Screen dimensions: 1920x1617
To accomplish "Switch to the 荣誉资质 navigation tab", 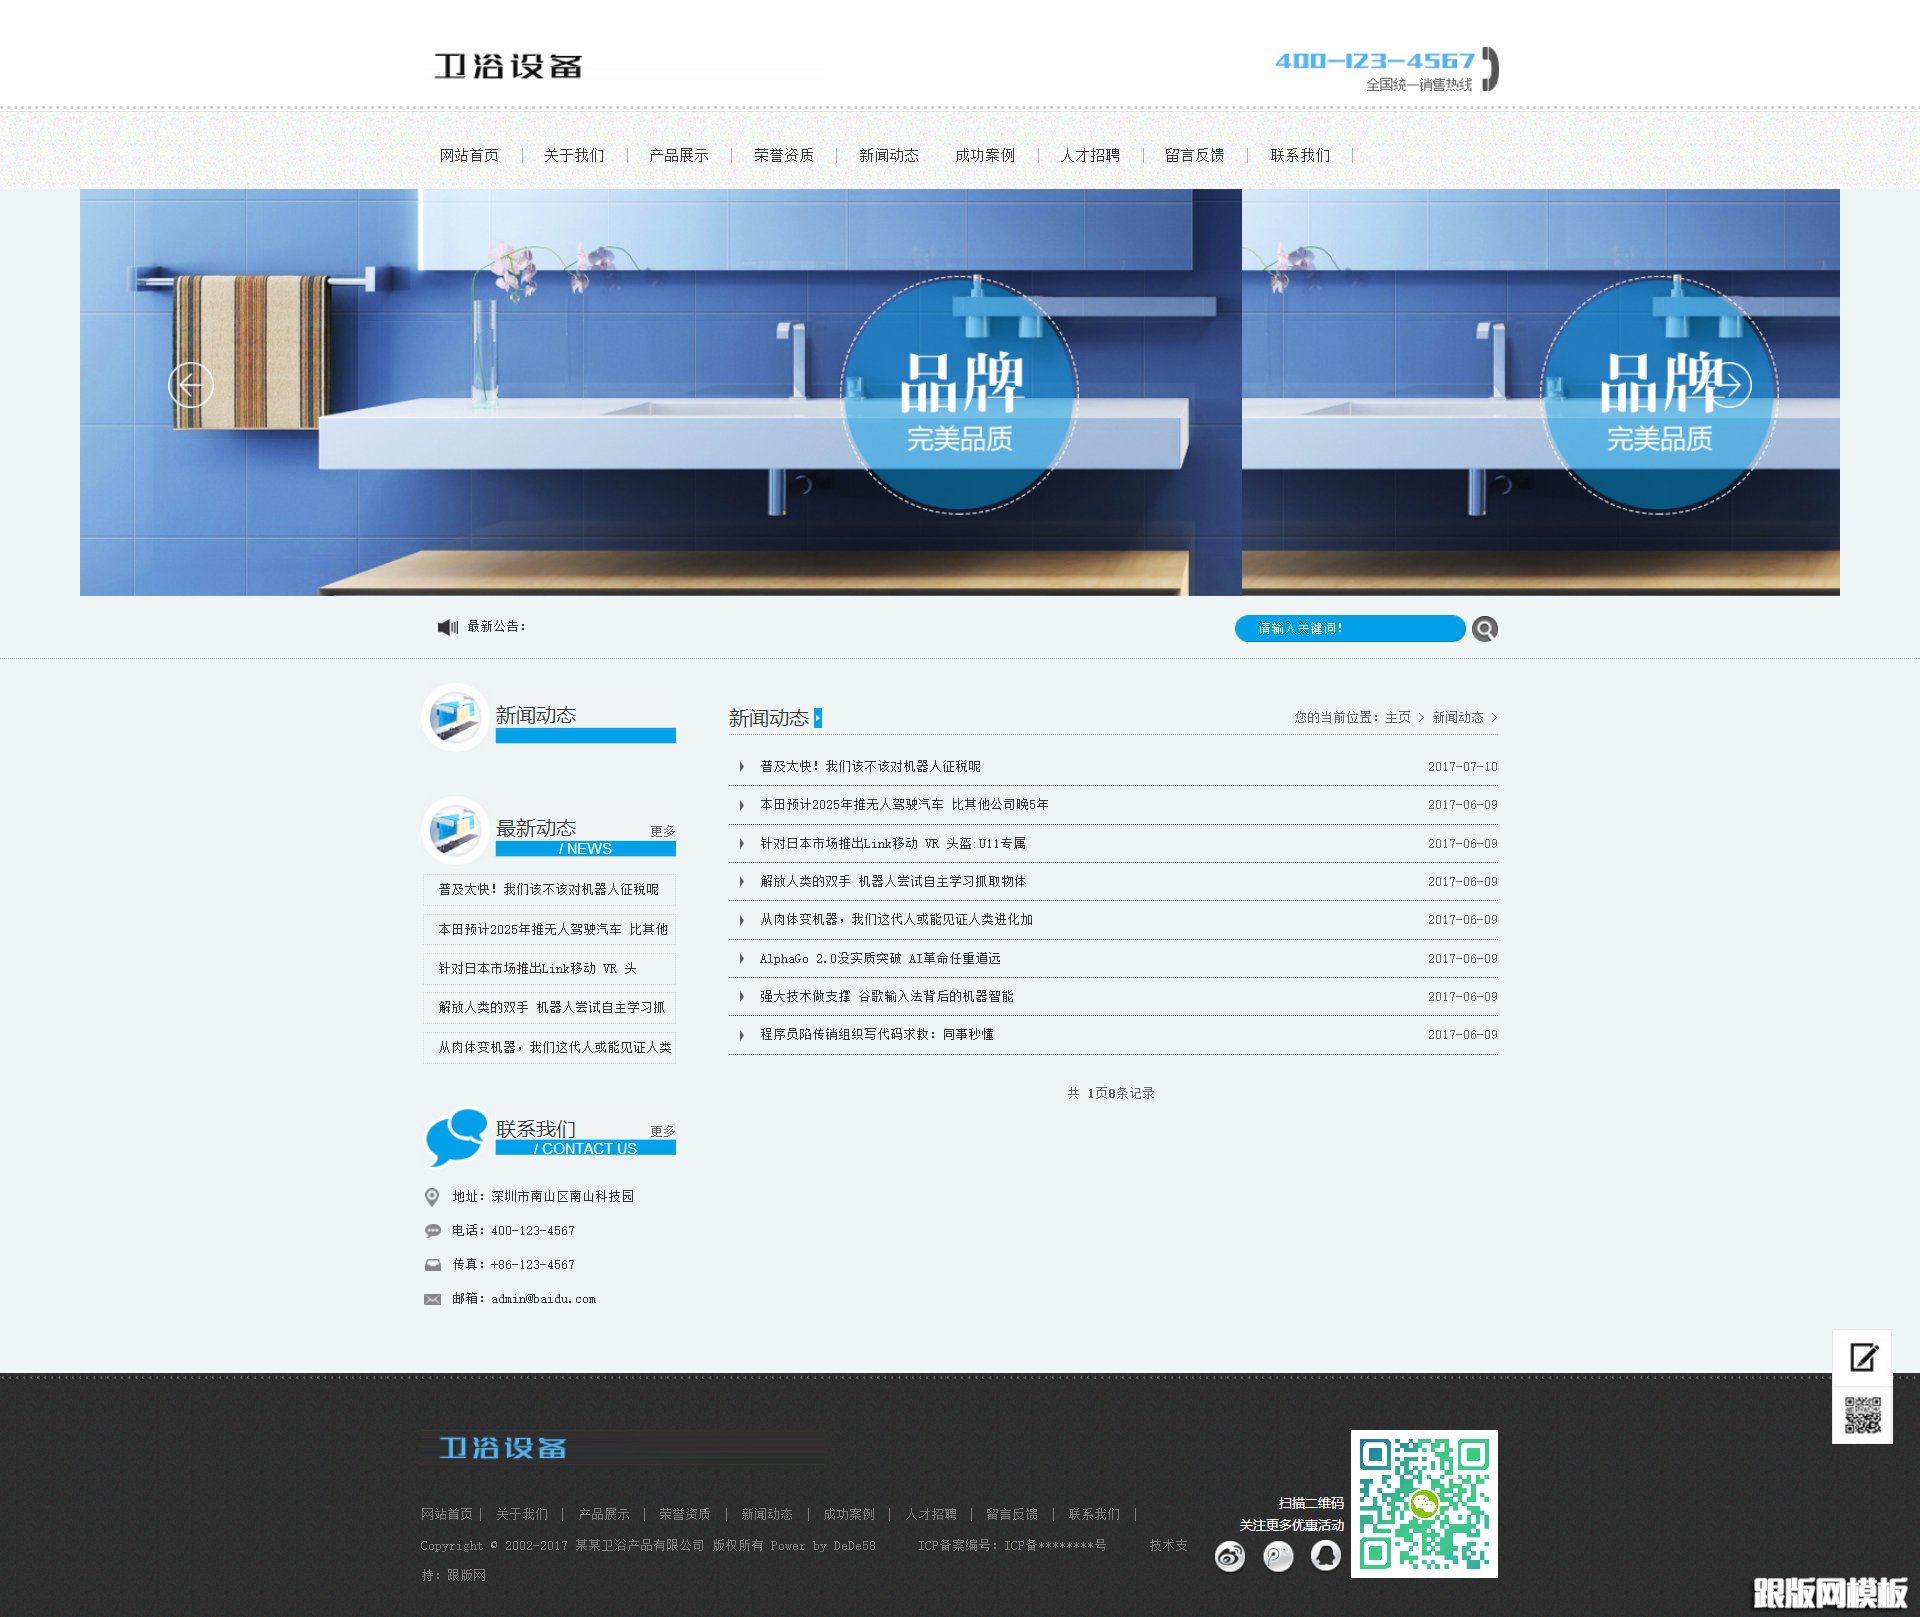I will tap(784, 155).
